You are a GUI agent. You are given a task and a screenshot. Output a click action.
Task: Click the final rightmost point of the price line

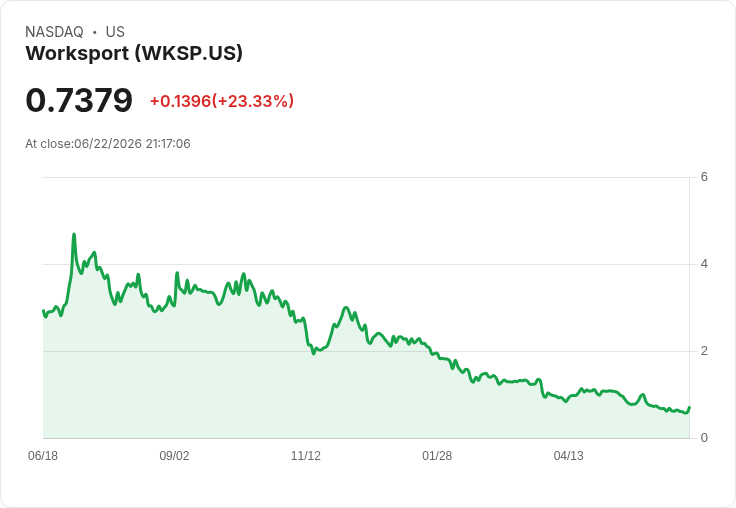pyautogui.click(x=689, y=408)
